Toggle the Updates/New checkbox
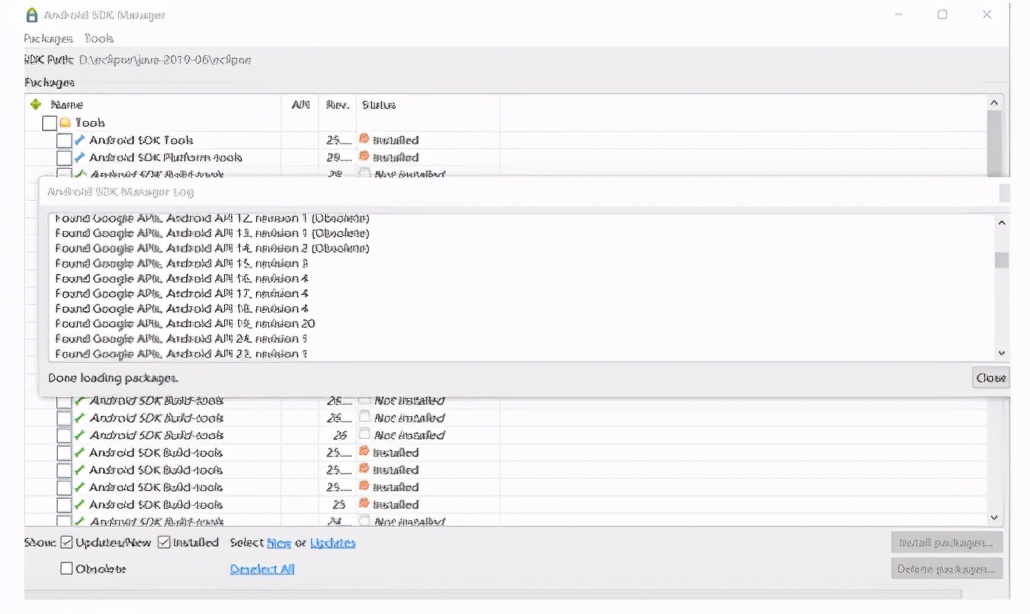The width and height of the screenshot is (1030, 614). click(67, 543)
